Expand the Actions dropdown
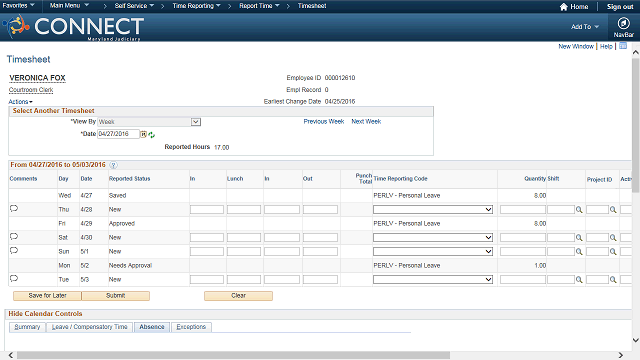The width and height of the screenshot is (640, 360). [x=20, y=102]
